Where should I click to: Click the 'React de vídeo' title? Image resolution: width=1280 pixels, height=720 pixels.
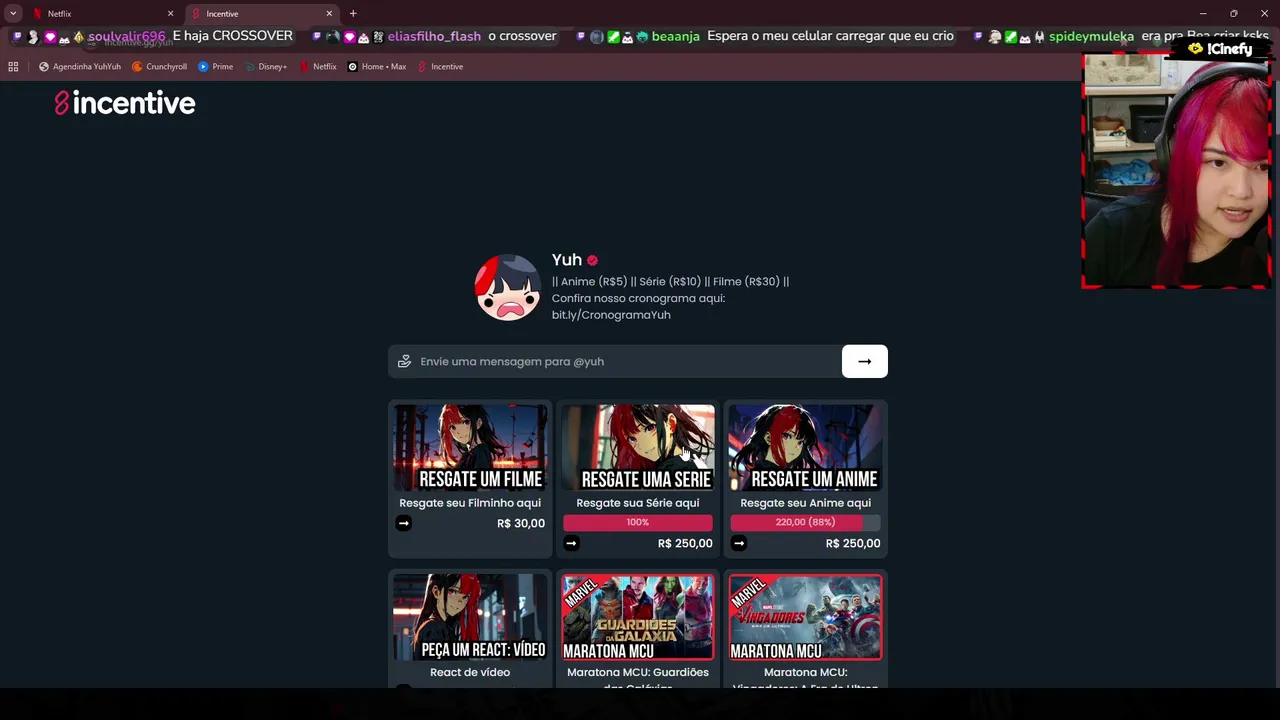click(x=470, y=673)
